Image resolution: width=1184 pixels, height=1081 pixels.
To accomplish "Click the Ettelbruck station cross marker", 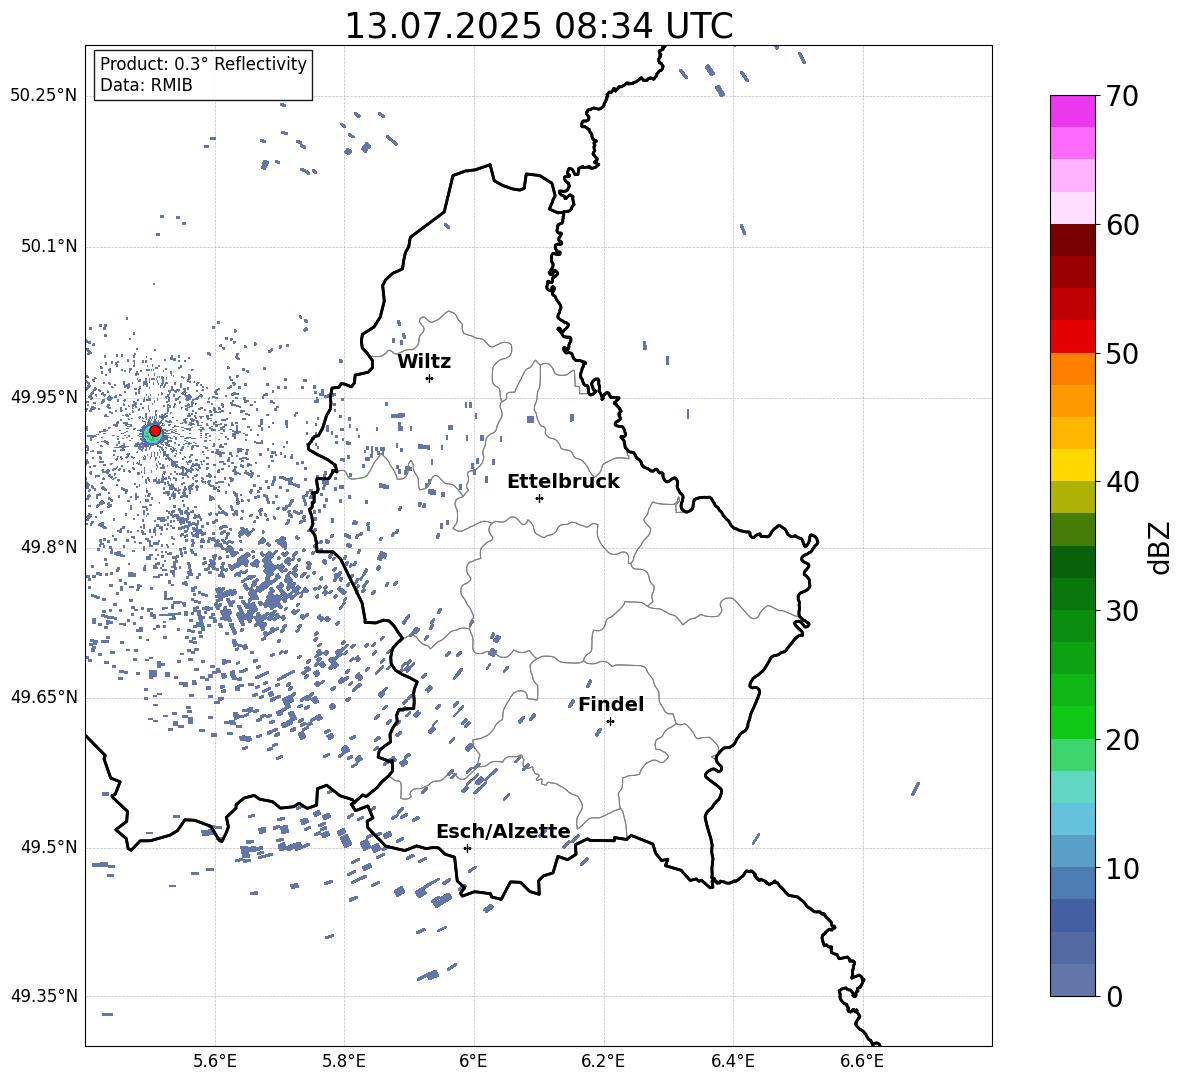I will click(539, 498).
